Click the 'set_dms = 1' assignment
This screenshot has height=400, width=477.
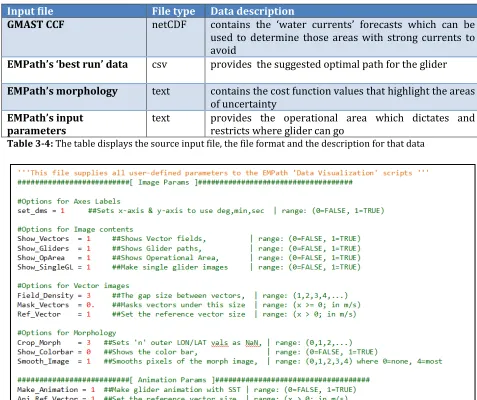(x=41, y=211)
